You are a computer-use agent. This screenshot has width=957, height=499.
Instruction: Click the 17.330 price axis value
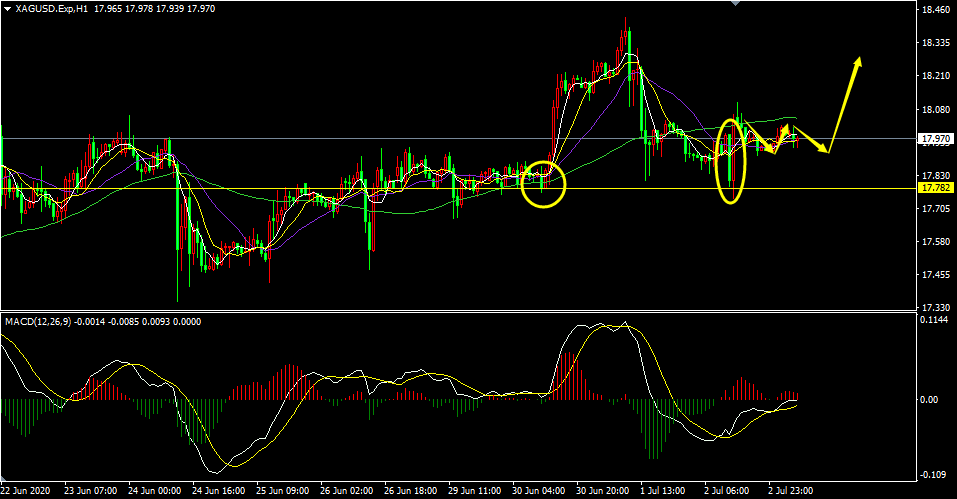pyautogui.click(x=936, y=307)
